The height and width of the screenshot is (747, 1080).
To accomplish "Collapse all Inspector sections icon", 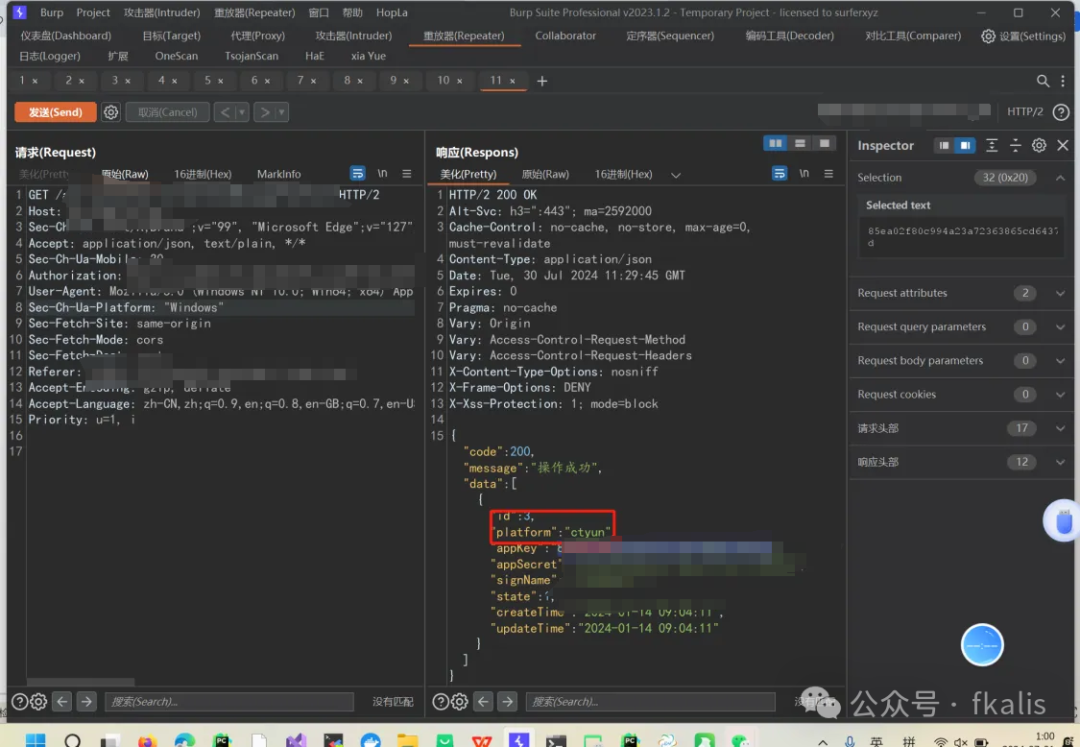I will (1015, 145).
